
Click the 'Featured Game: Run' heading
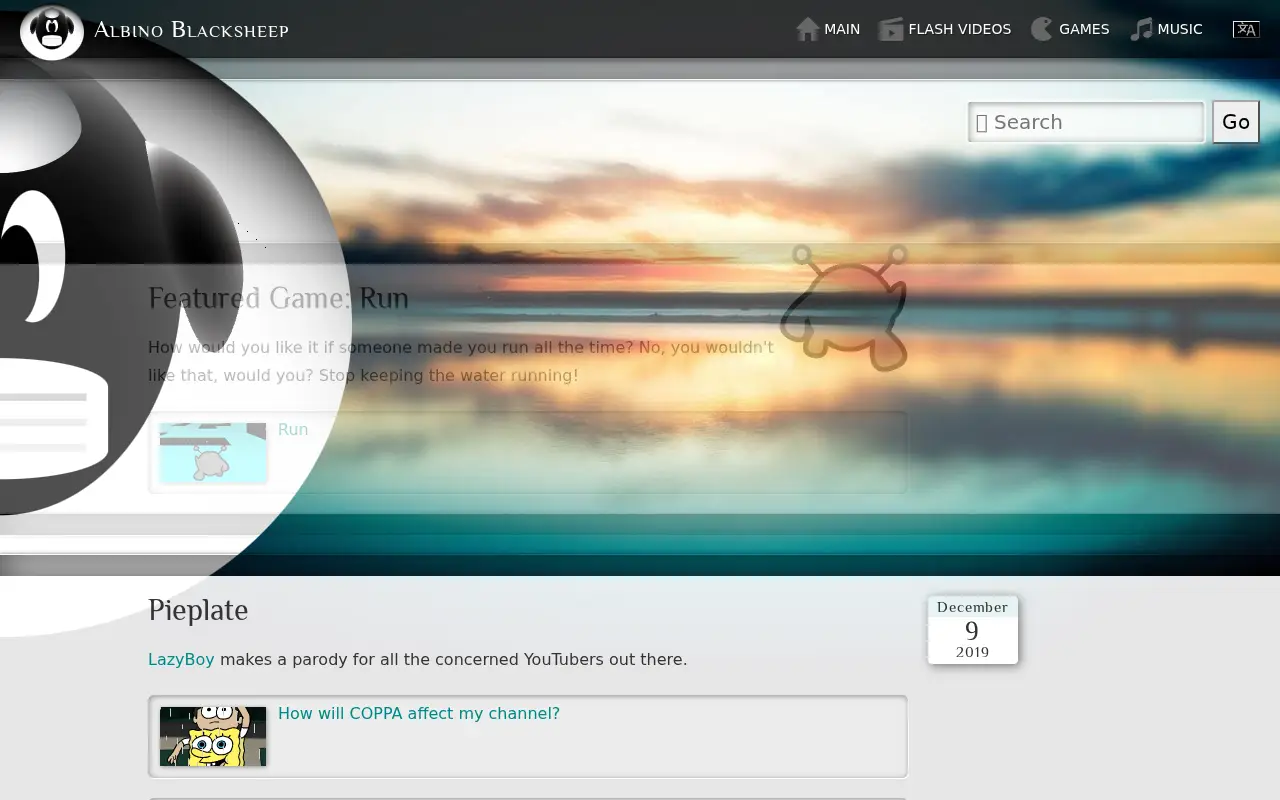[278, 298]
